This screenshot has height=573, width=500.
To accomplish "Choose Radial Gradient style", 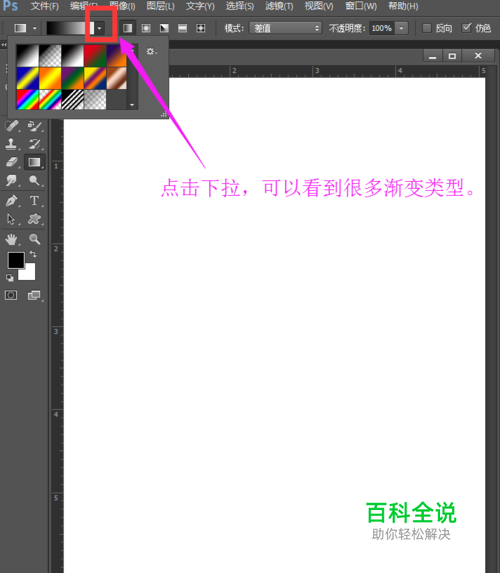I will click(x=146, y=28).
